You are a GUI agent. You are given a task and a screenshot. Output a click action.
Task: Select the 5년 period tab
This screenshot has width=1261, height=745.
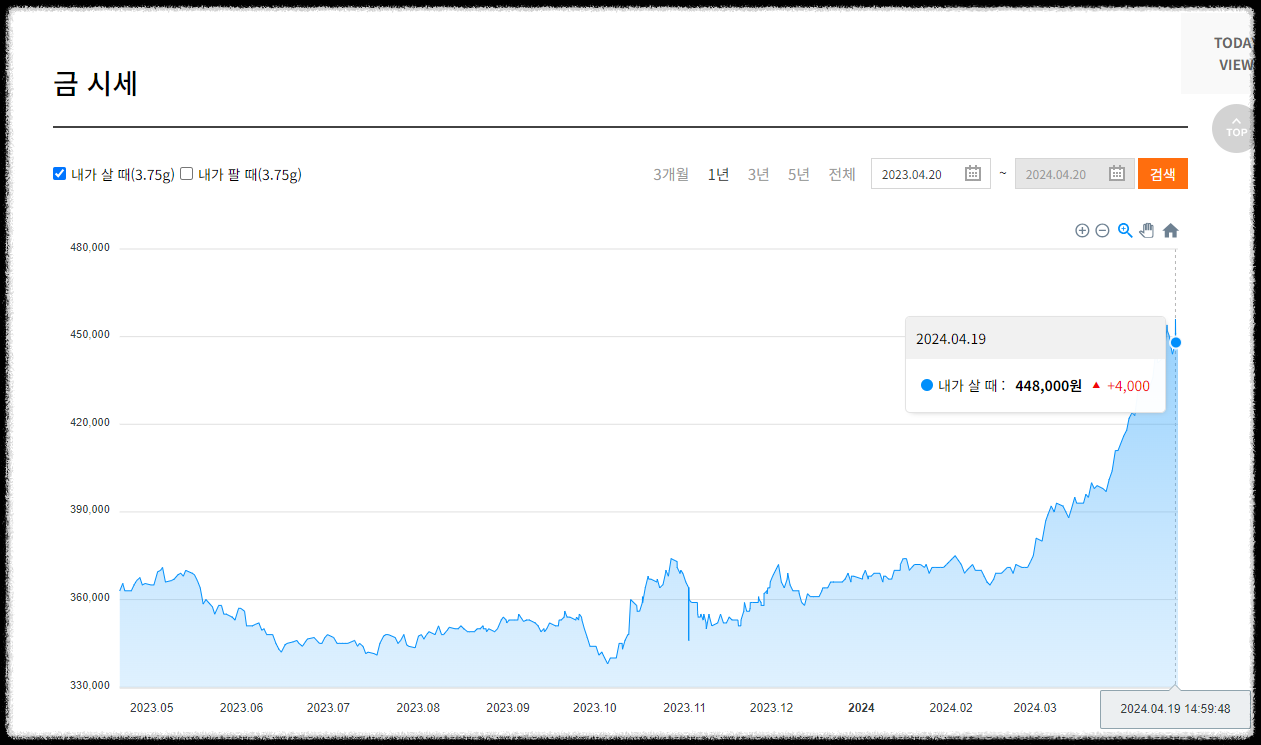[799, 174]
